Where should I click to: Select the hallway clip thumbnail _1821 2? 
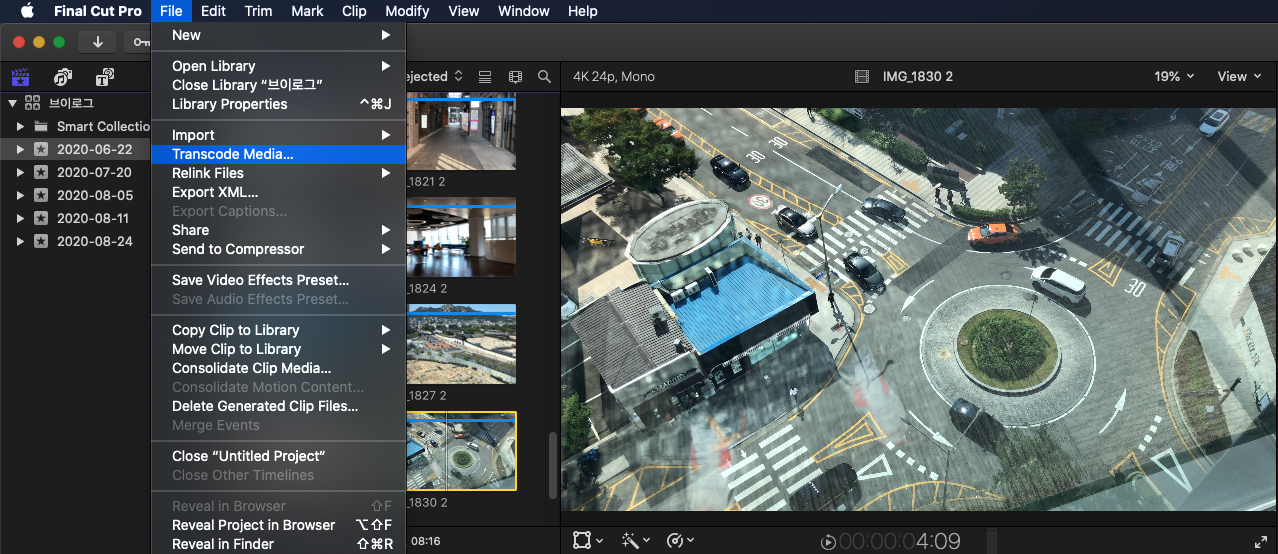pyautogui.click(x=461, y=133)
